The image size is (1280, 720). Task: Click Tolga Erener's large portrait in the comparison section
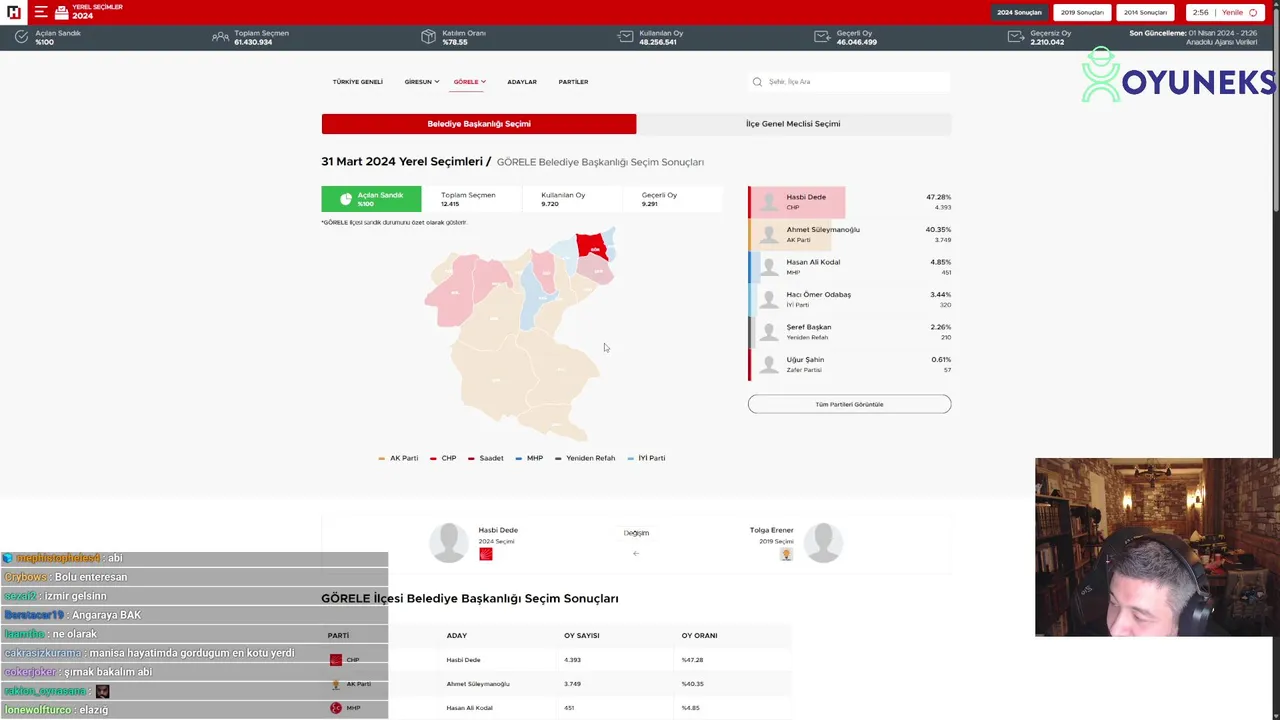point(823,542)
